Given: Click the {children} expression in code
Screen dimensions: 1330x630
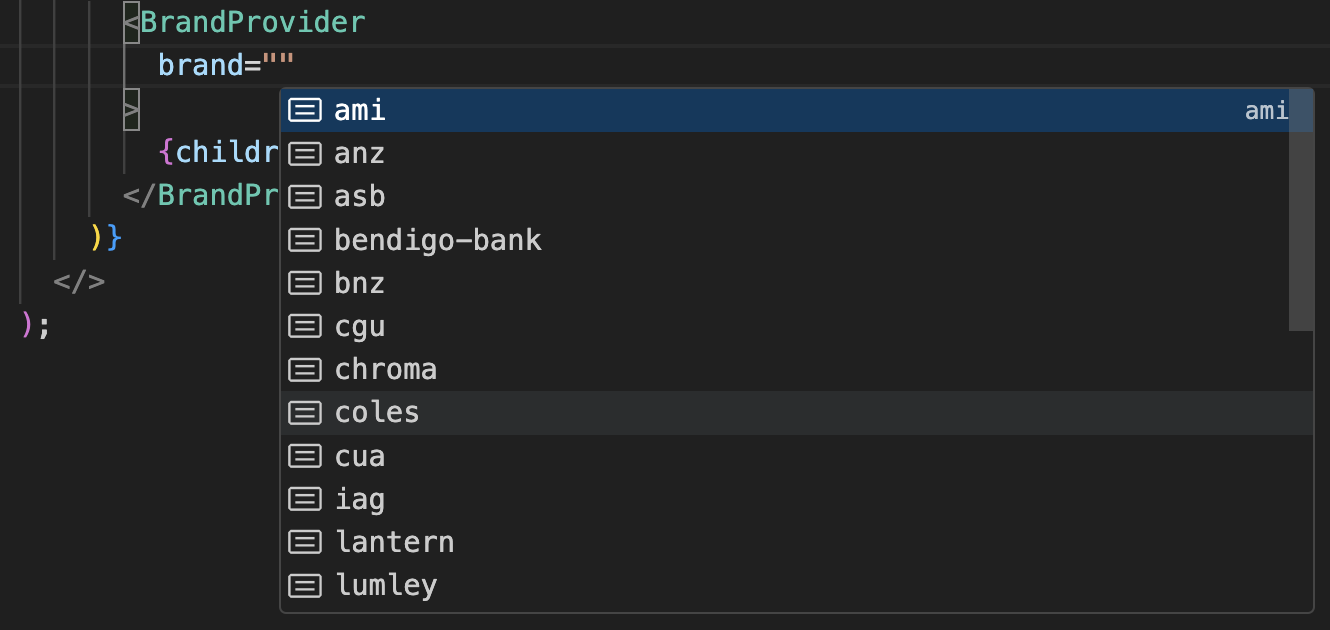Looking at the screenshot, I should point(220,152).
